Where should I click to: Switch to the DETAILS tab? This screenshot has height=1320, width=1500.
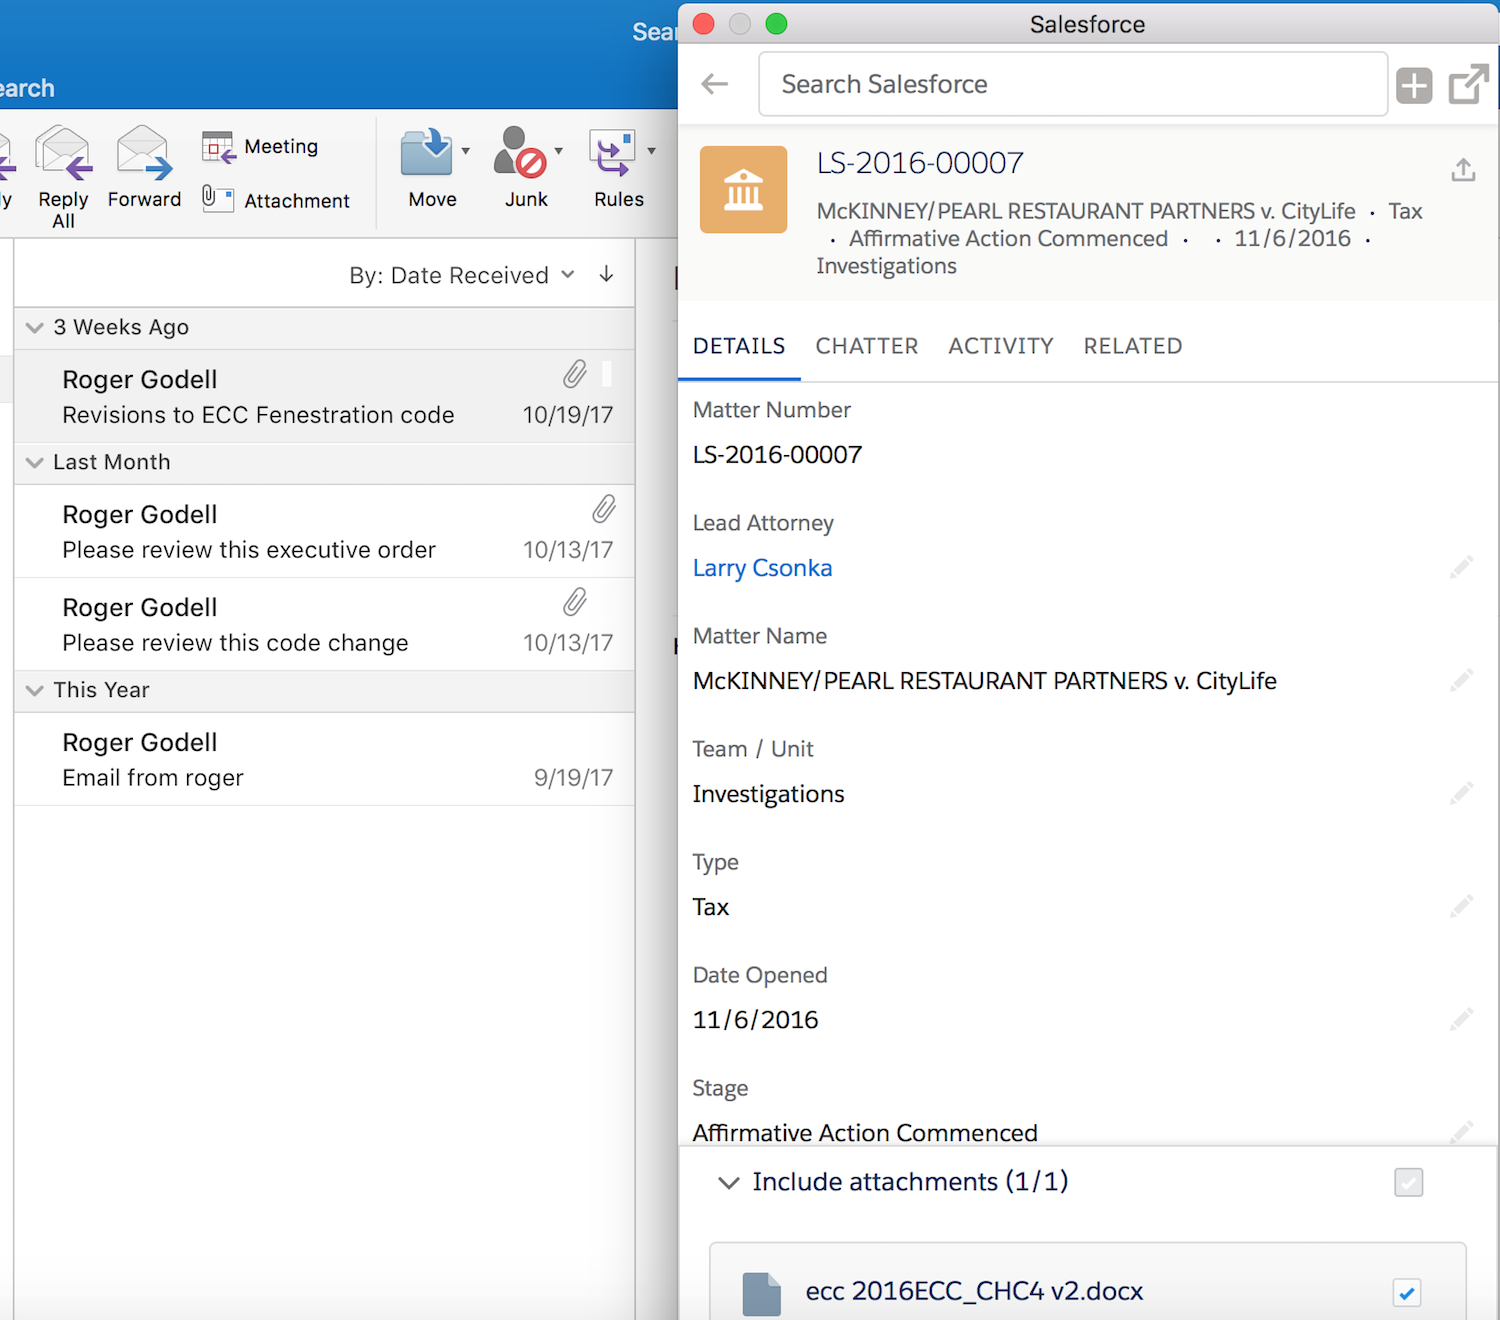point(739,346)
